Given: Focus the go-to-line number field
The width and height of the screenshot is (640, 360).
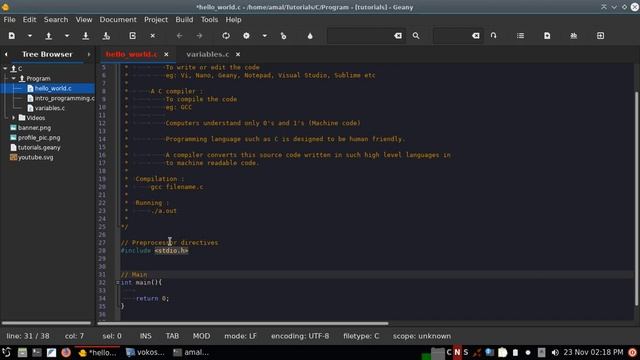Looking at the screenshot, I should 452,36.
